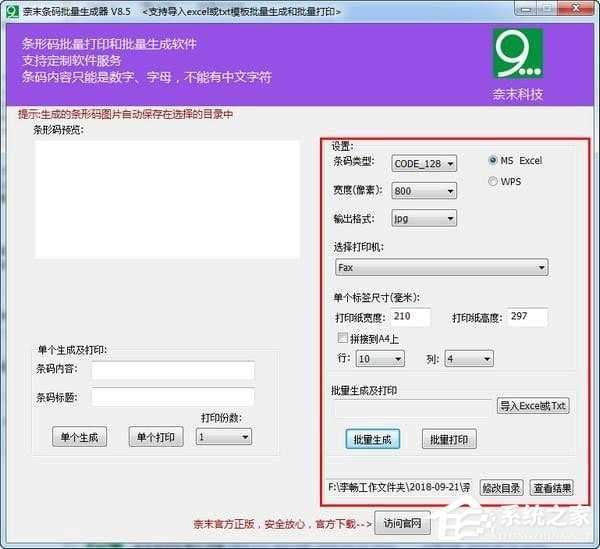Expand the 选择打印机 Fax printer dropdown

tap(442, 267)
